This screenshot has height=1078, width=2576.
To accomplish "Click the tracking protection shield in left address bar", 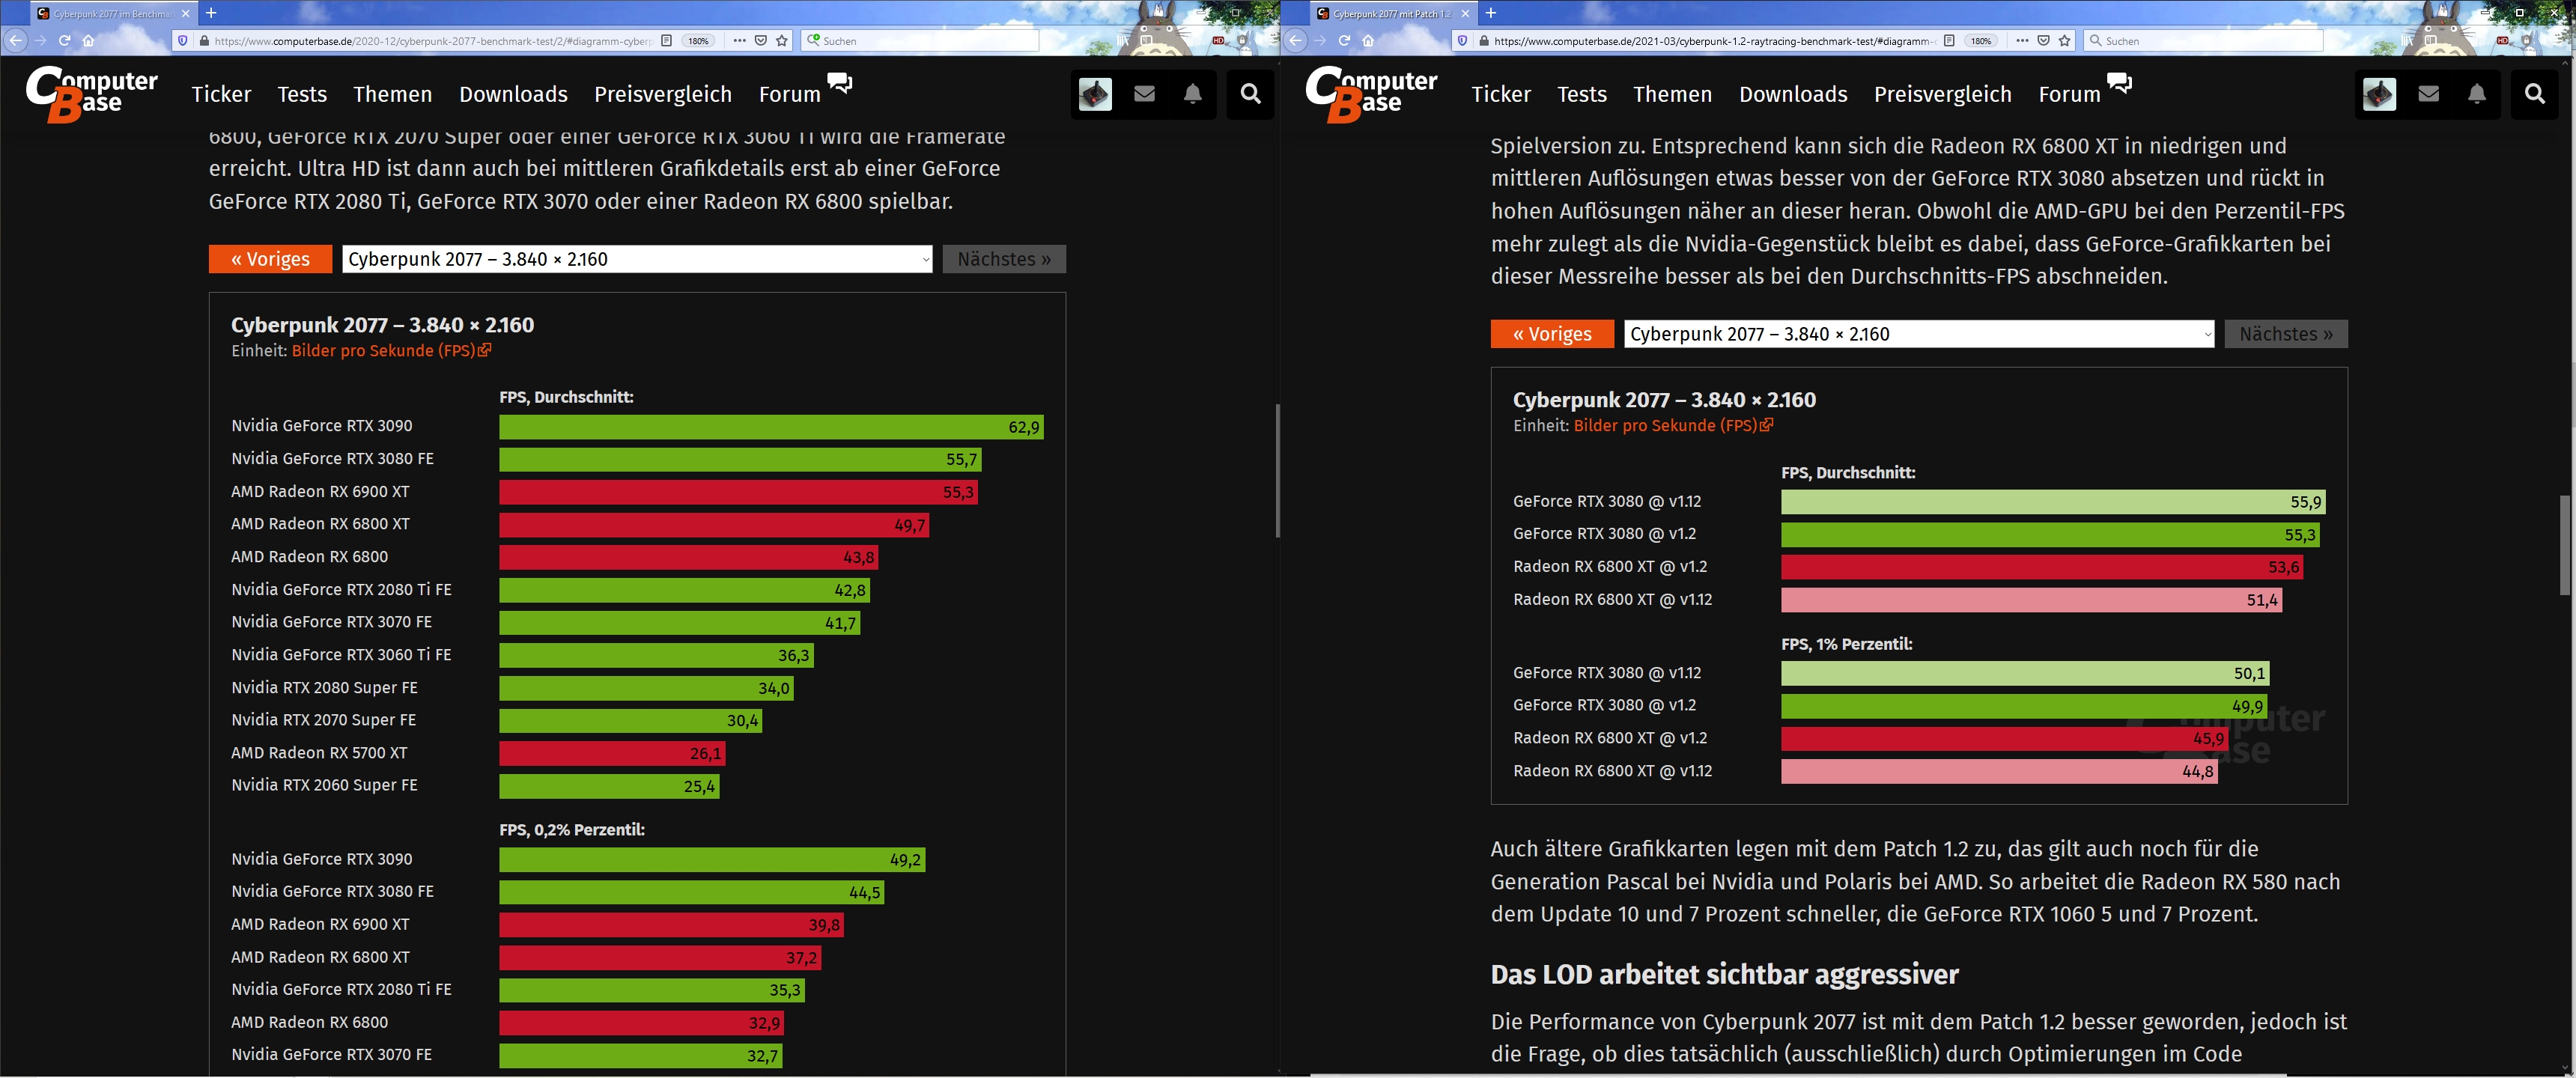I will click(182, 41).
